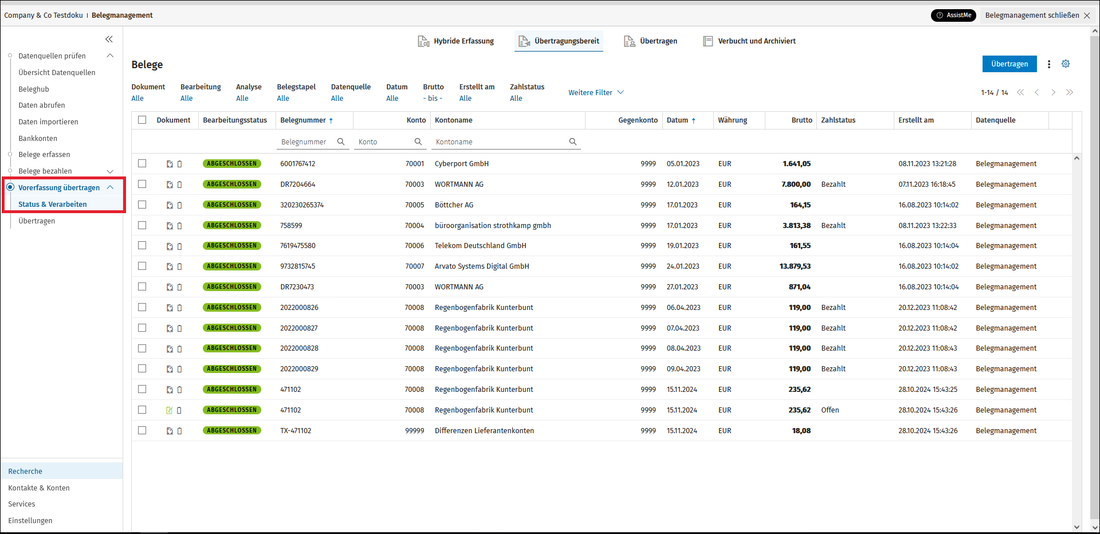
Task: Collapse the Datenquellen prüfen section
Action: click(110, 55)
